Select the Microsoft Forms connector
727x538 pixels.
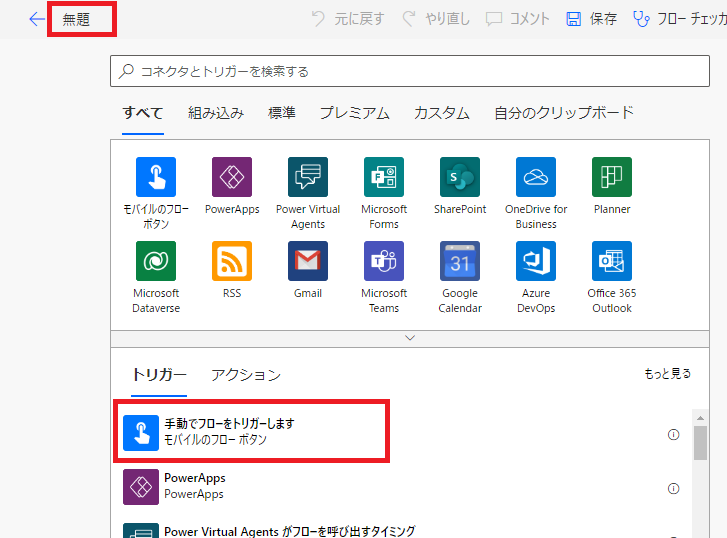384,193
